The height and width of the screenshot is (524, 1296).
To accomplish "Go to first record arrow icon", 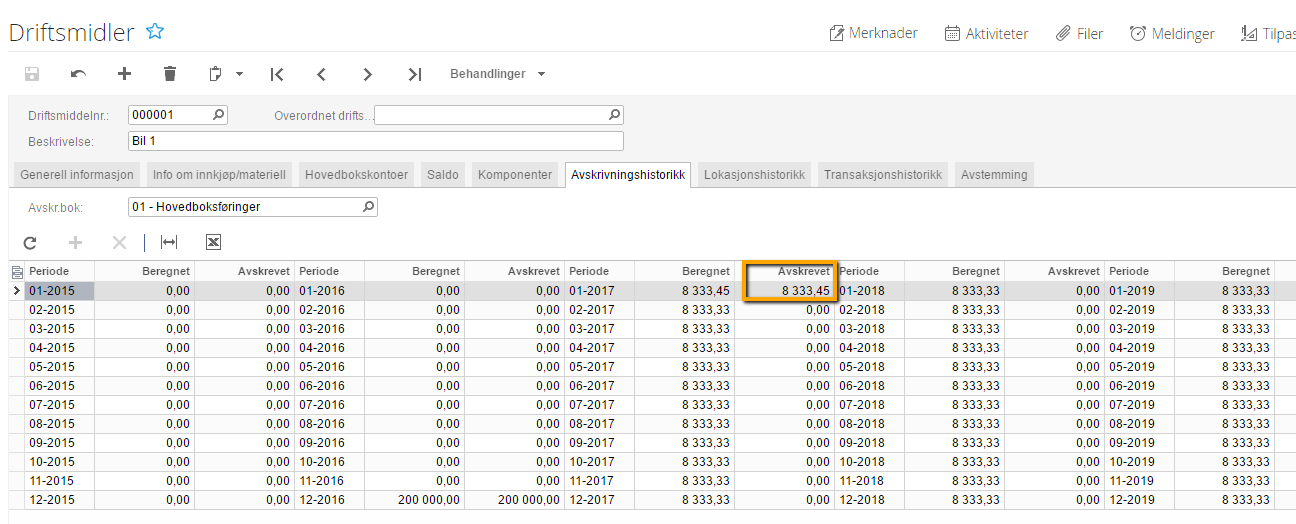I will pos(277,74).
